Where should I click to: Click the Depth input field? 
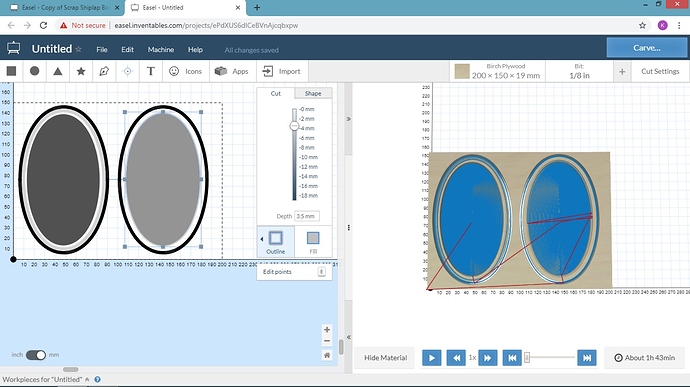[x=307, y=216]
